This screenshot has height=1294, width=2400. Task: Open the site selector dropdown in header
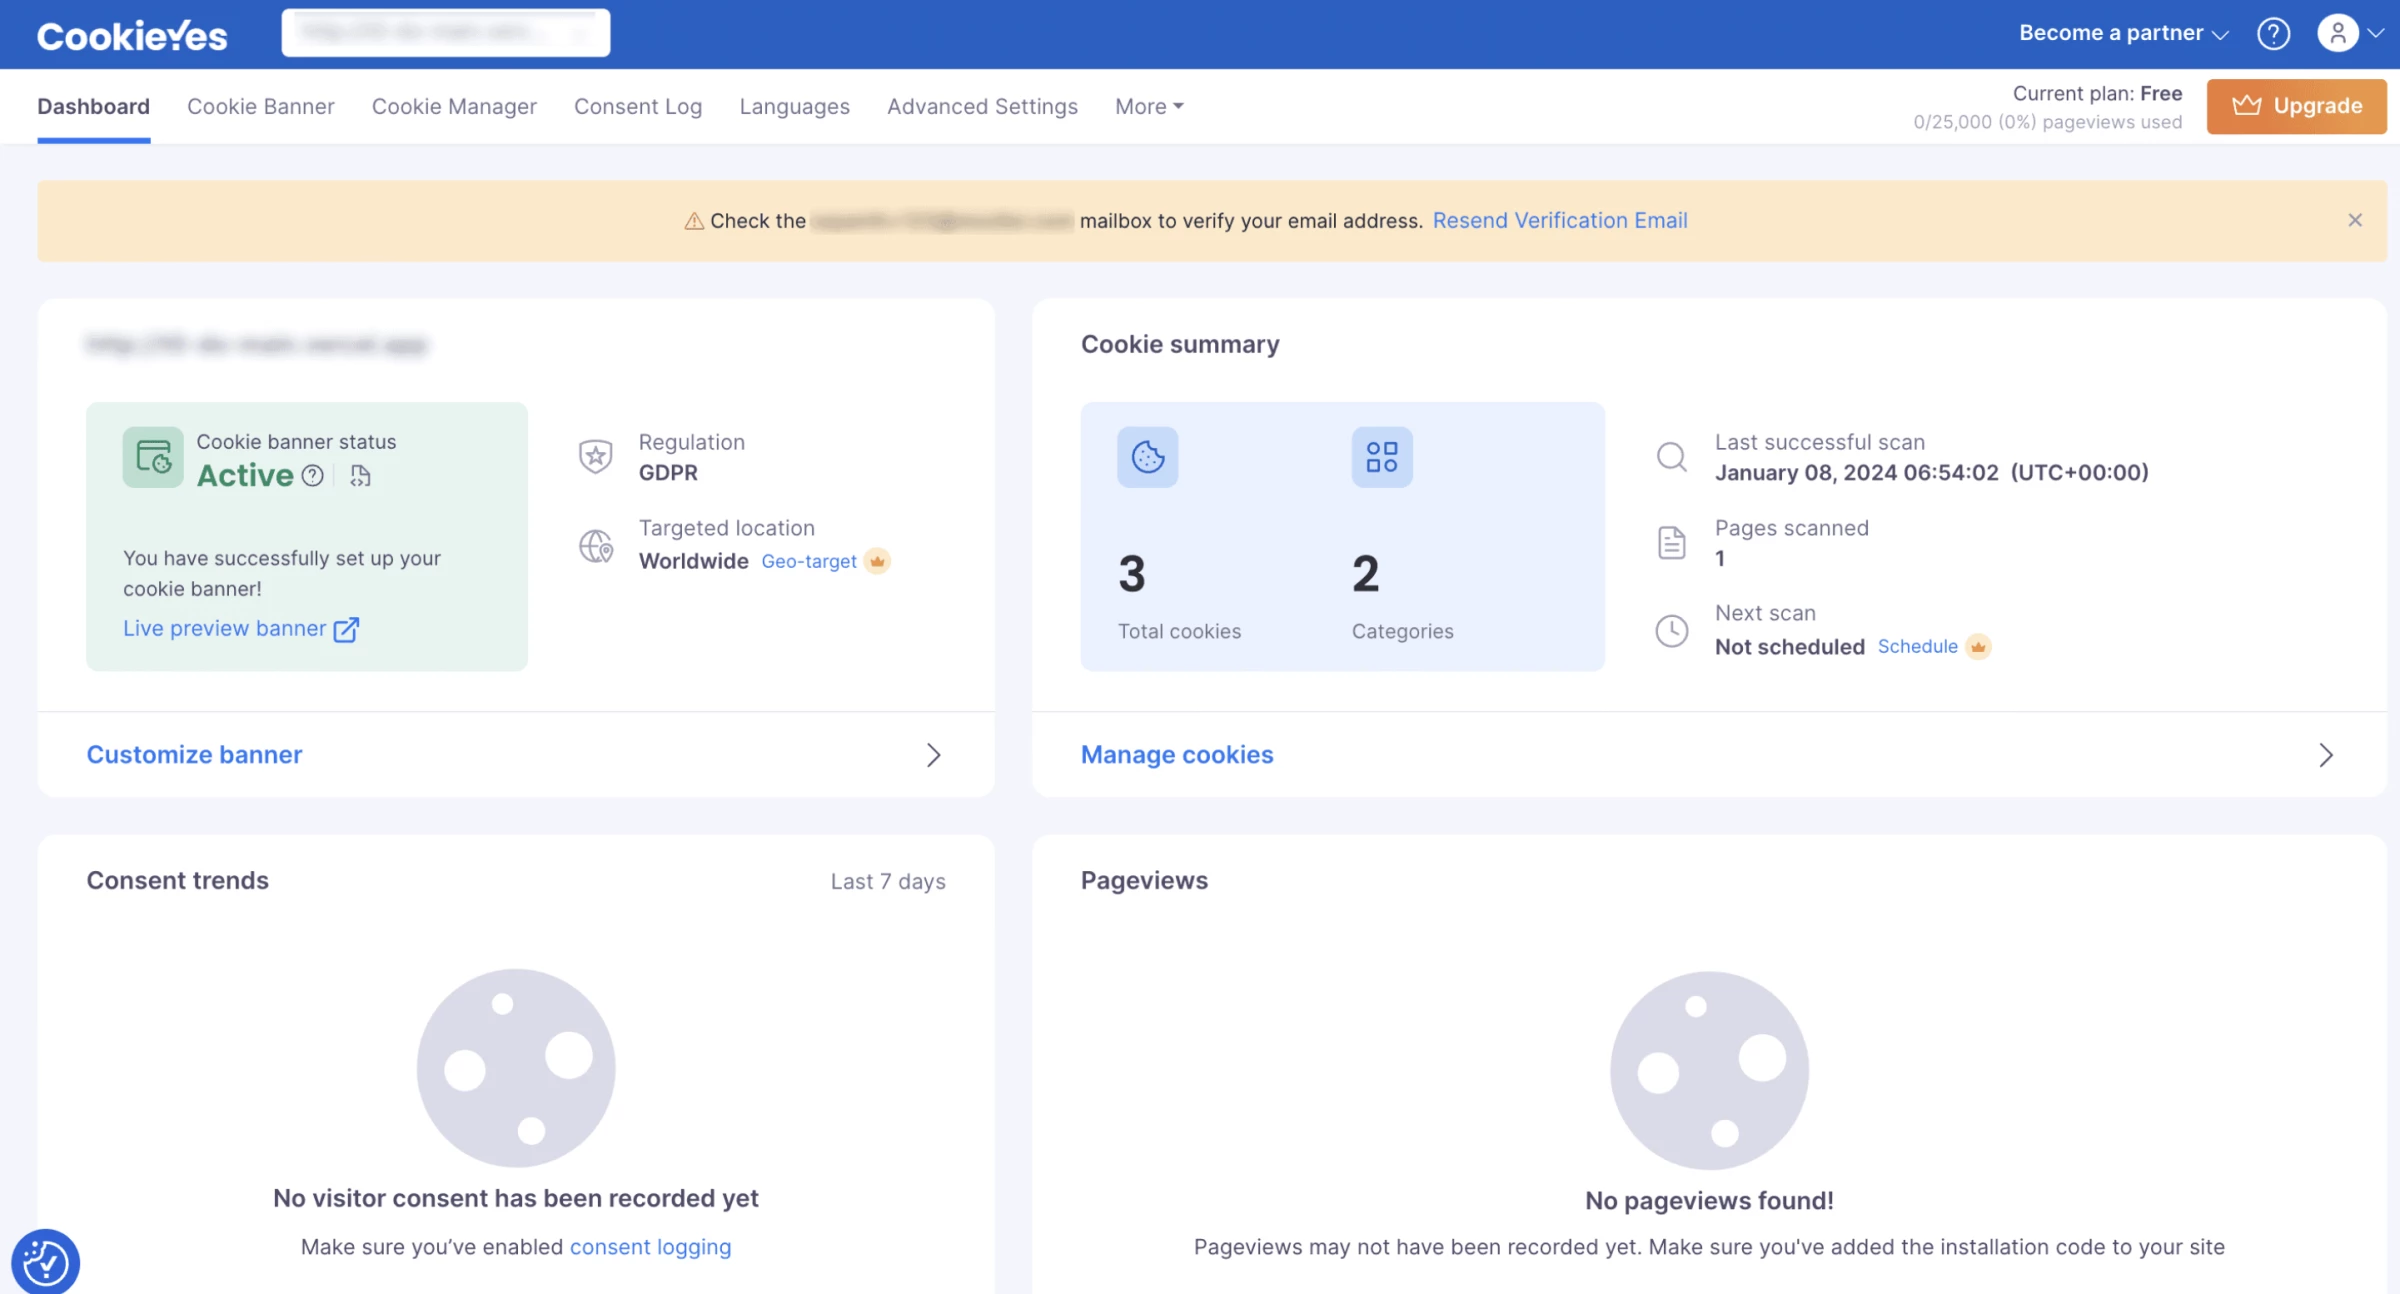[446, 33]
